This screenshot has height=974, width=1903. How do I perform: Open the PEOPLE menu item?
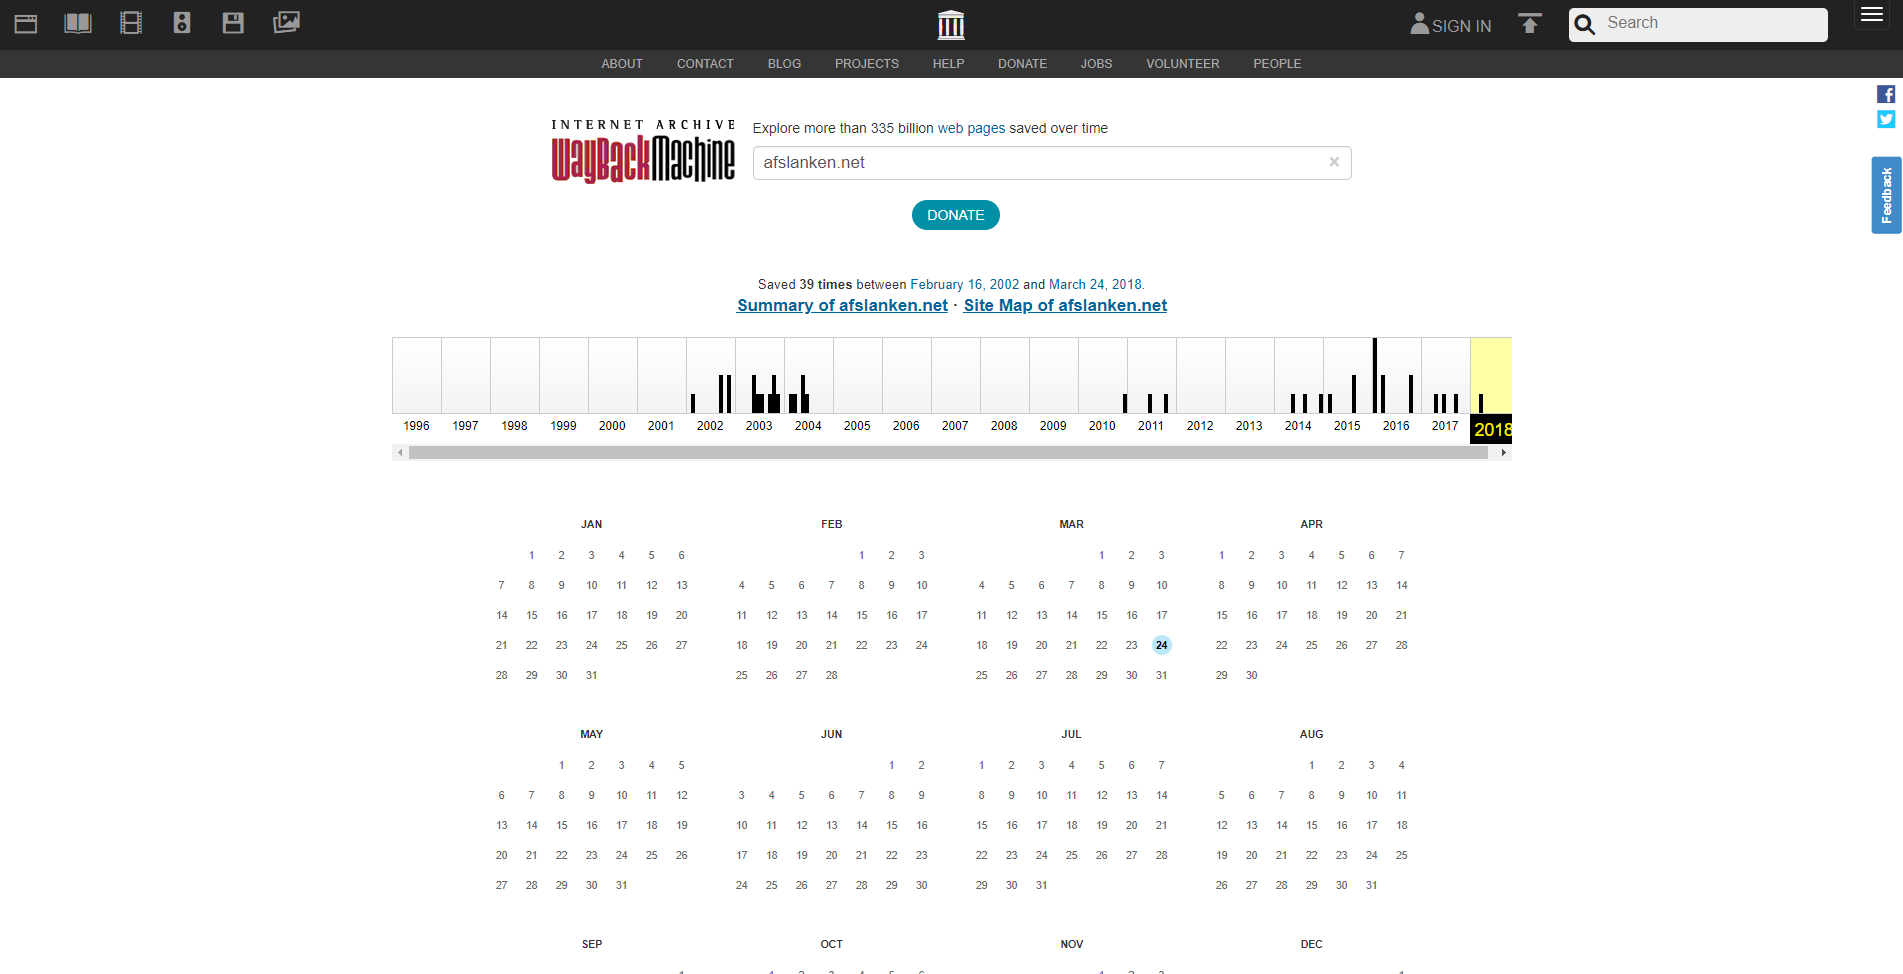click(x=1277, y=64)
